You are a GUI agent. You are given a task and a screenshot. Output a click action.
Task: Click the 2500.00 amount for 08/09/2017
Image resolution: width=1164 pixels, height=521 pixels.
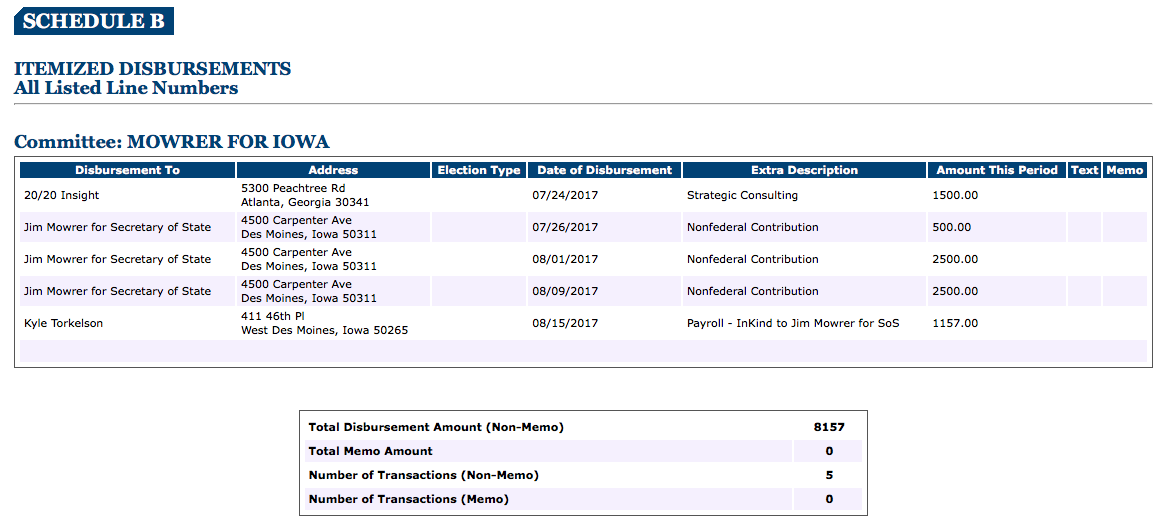955,291
